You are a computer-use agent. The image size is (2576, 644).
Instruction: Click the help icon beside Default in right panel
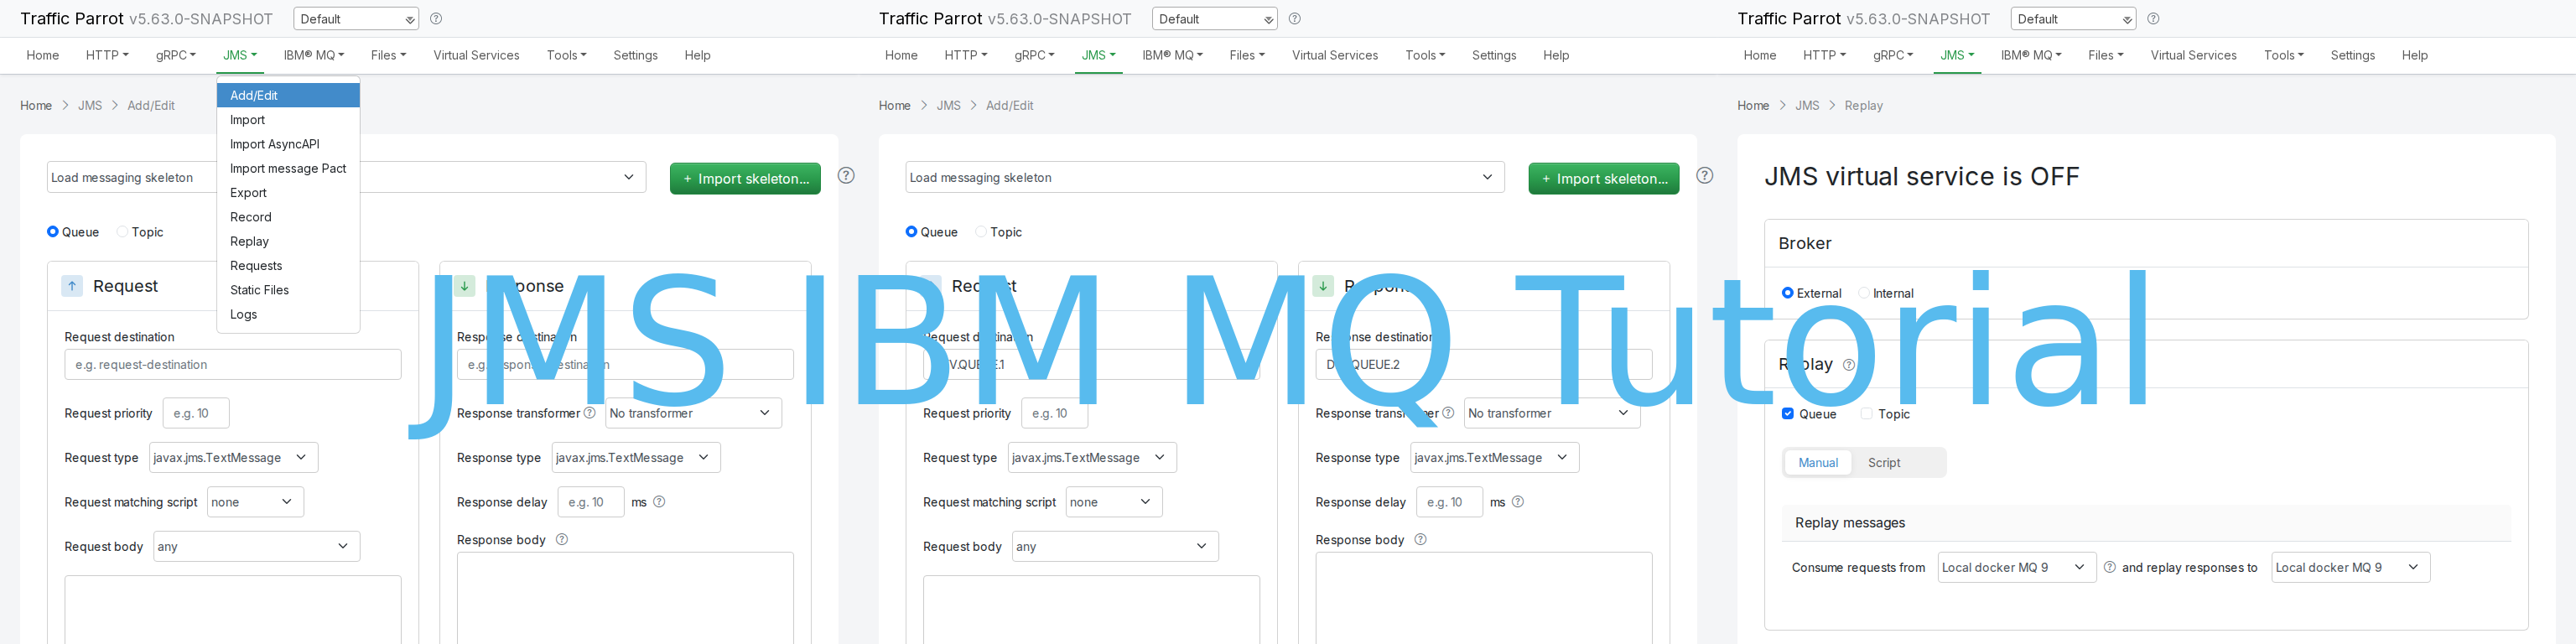pyautogui.click(x=2153, y=19)
